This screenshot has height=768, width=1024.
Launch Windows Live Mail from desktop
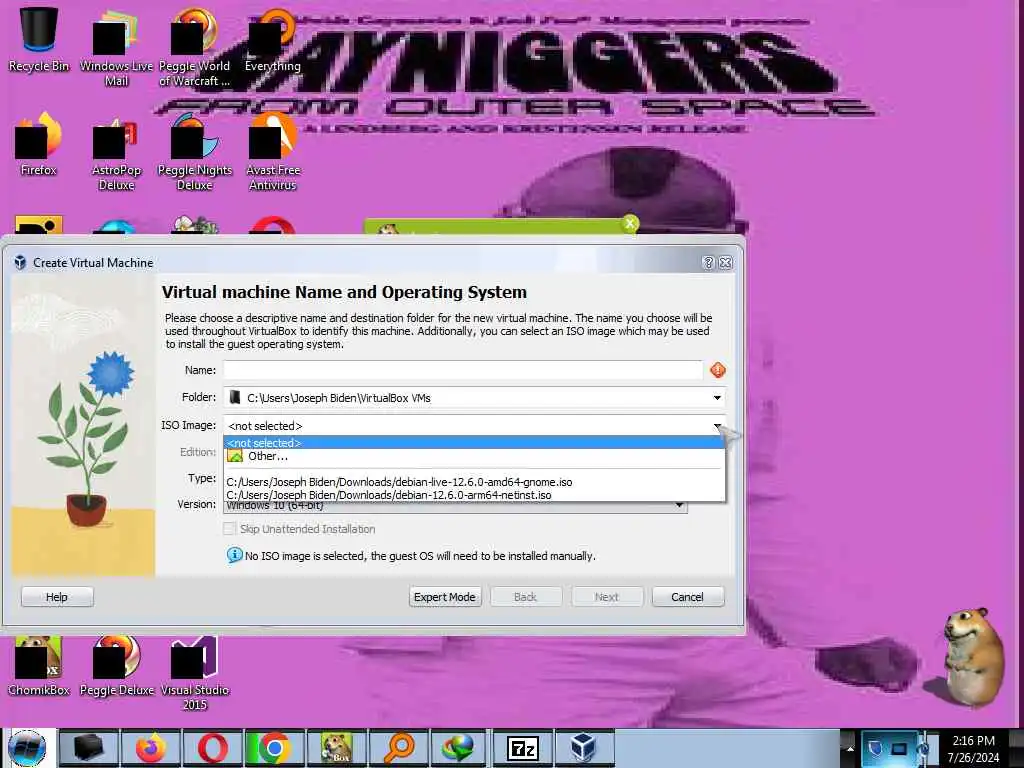point(116,47)
